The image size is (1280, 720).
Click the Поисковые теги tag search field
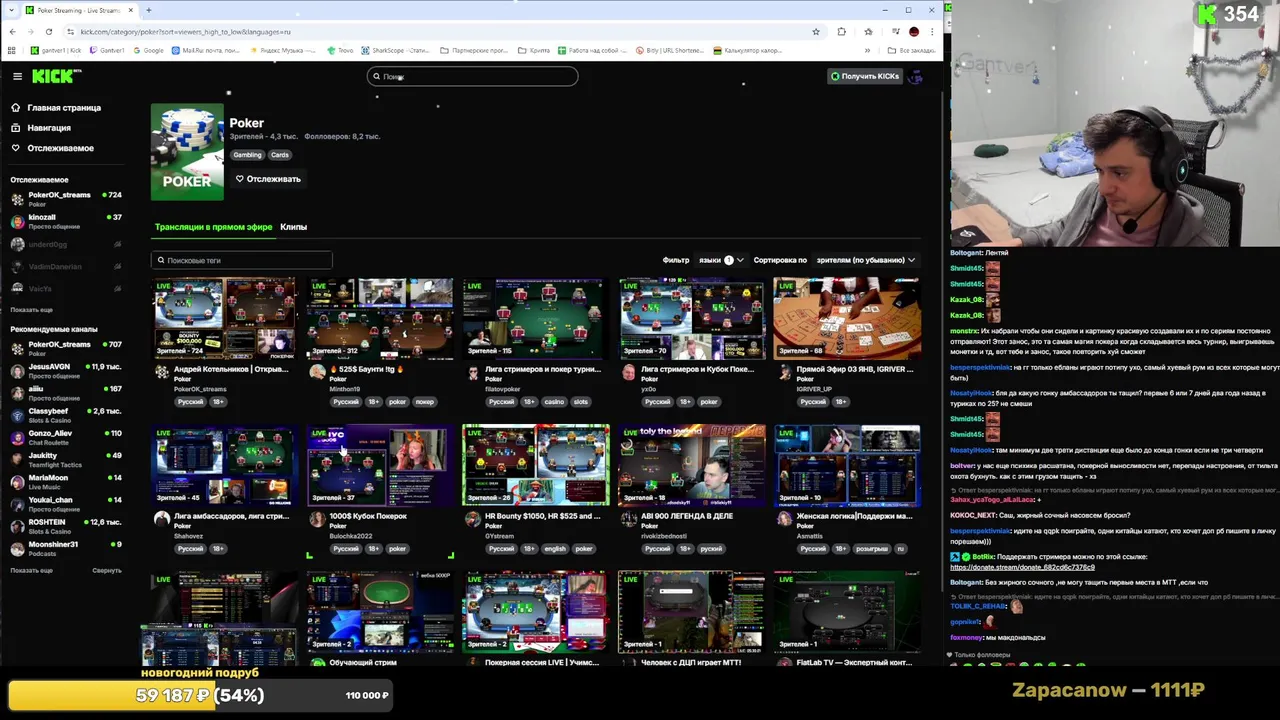pos(241,260)
